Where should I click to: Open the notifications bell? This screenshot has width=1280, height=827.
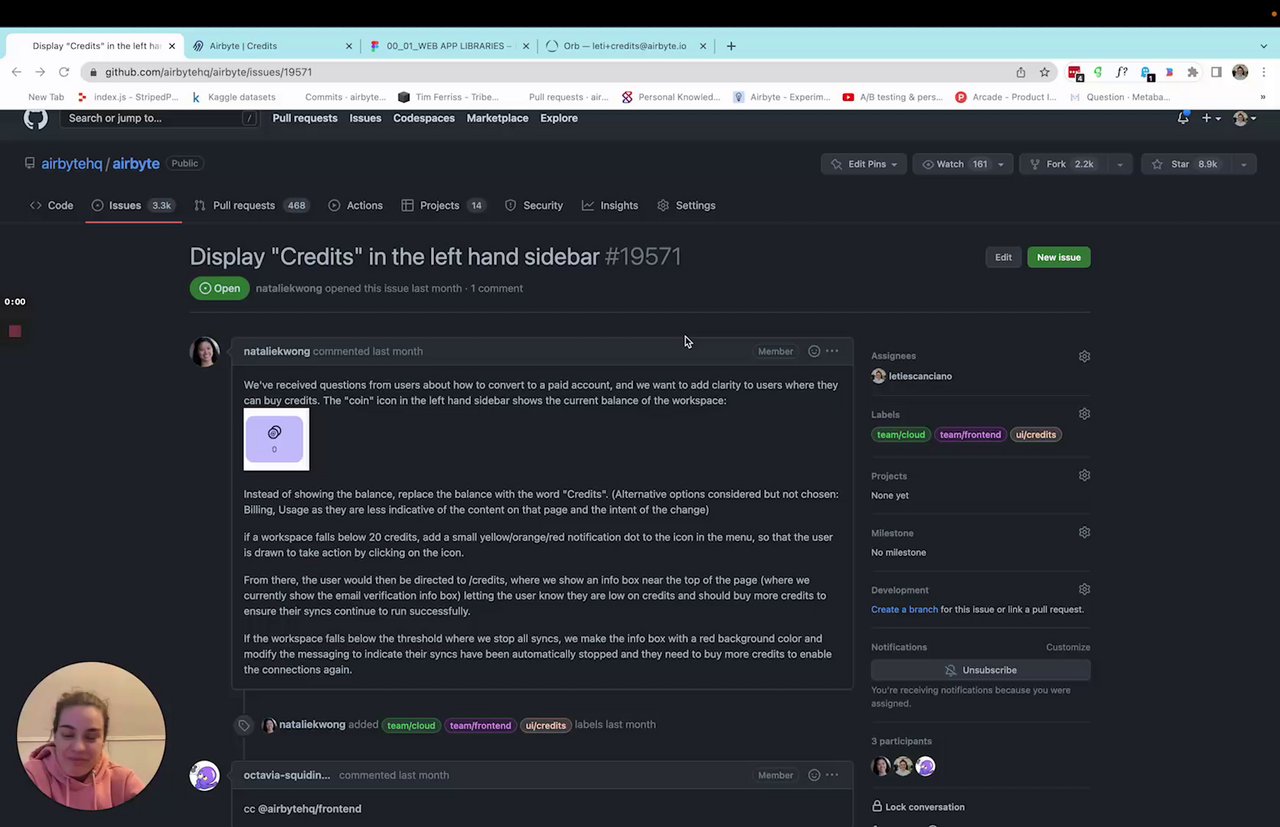(1183, 118)
